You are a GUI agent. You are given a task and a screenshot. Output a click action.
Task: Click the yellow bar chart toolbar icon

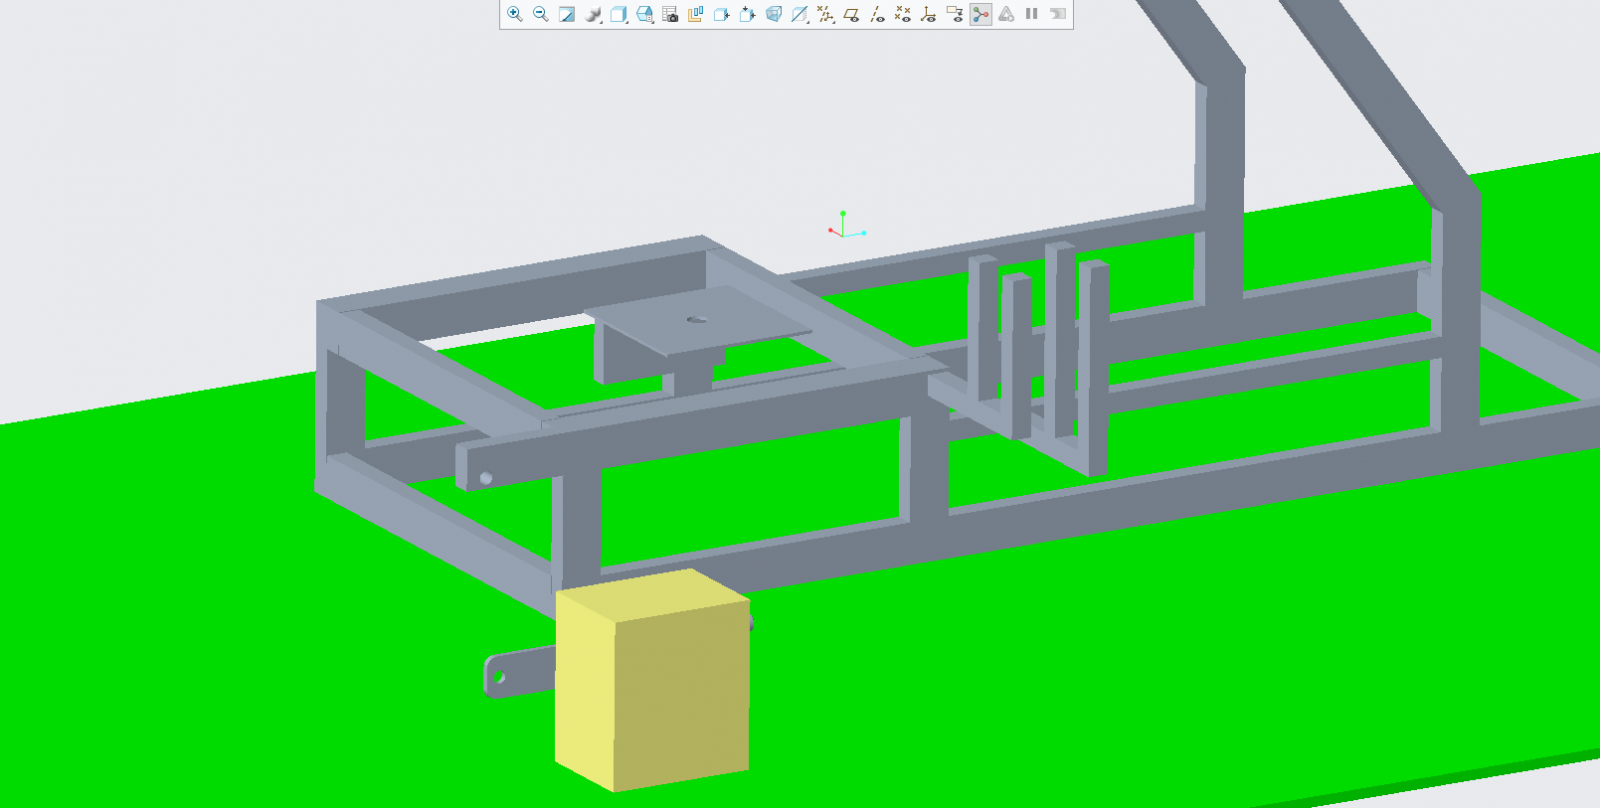(x=696, y=14)
